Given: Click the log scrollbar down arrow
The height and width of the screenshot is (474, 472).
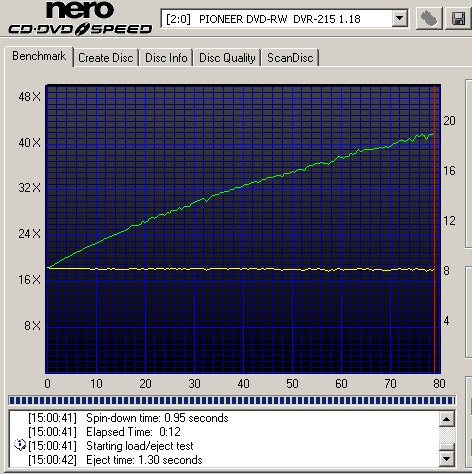Looking at the screenshot, I should click(x=447, y=459).
